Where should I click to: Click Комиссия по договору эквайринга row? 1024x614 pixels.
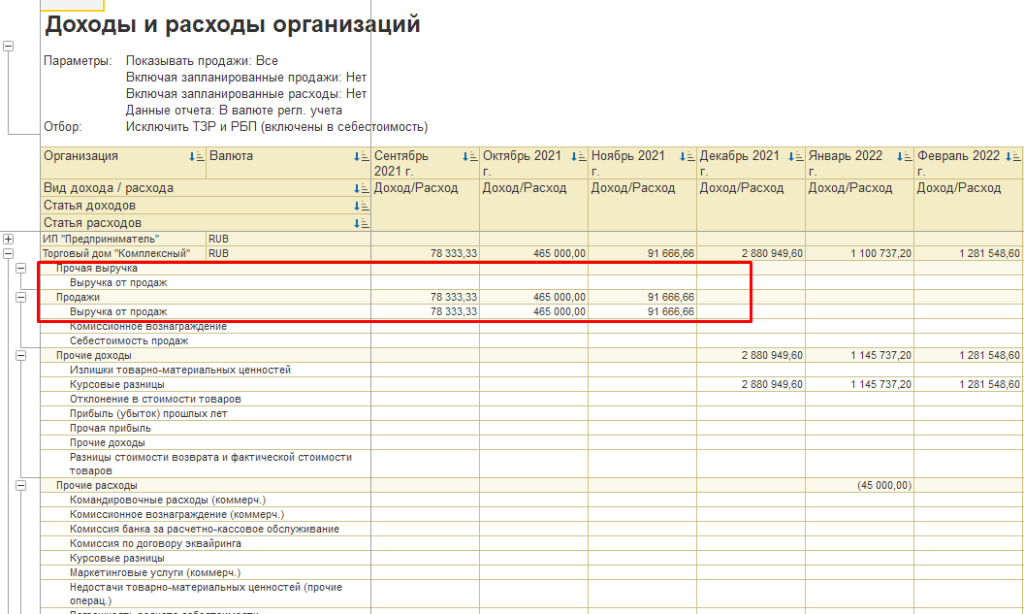point(155,543)
